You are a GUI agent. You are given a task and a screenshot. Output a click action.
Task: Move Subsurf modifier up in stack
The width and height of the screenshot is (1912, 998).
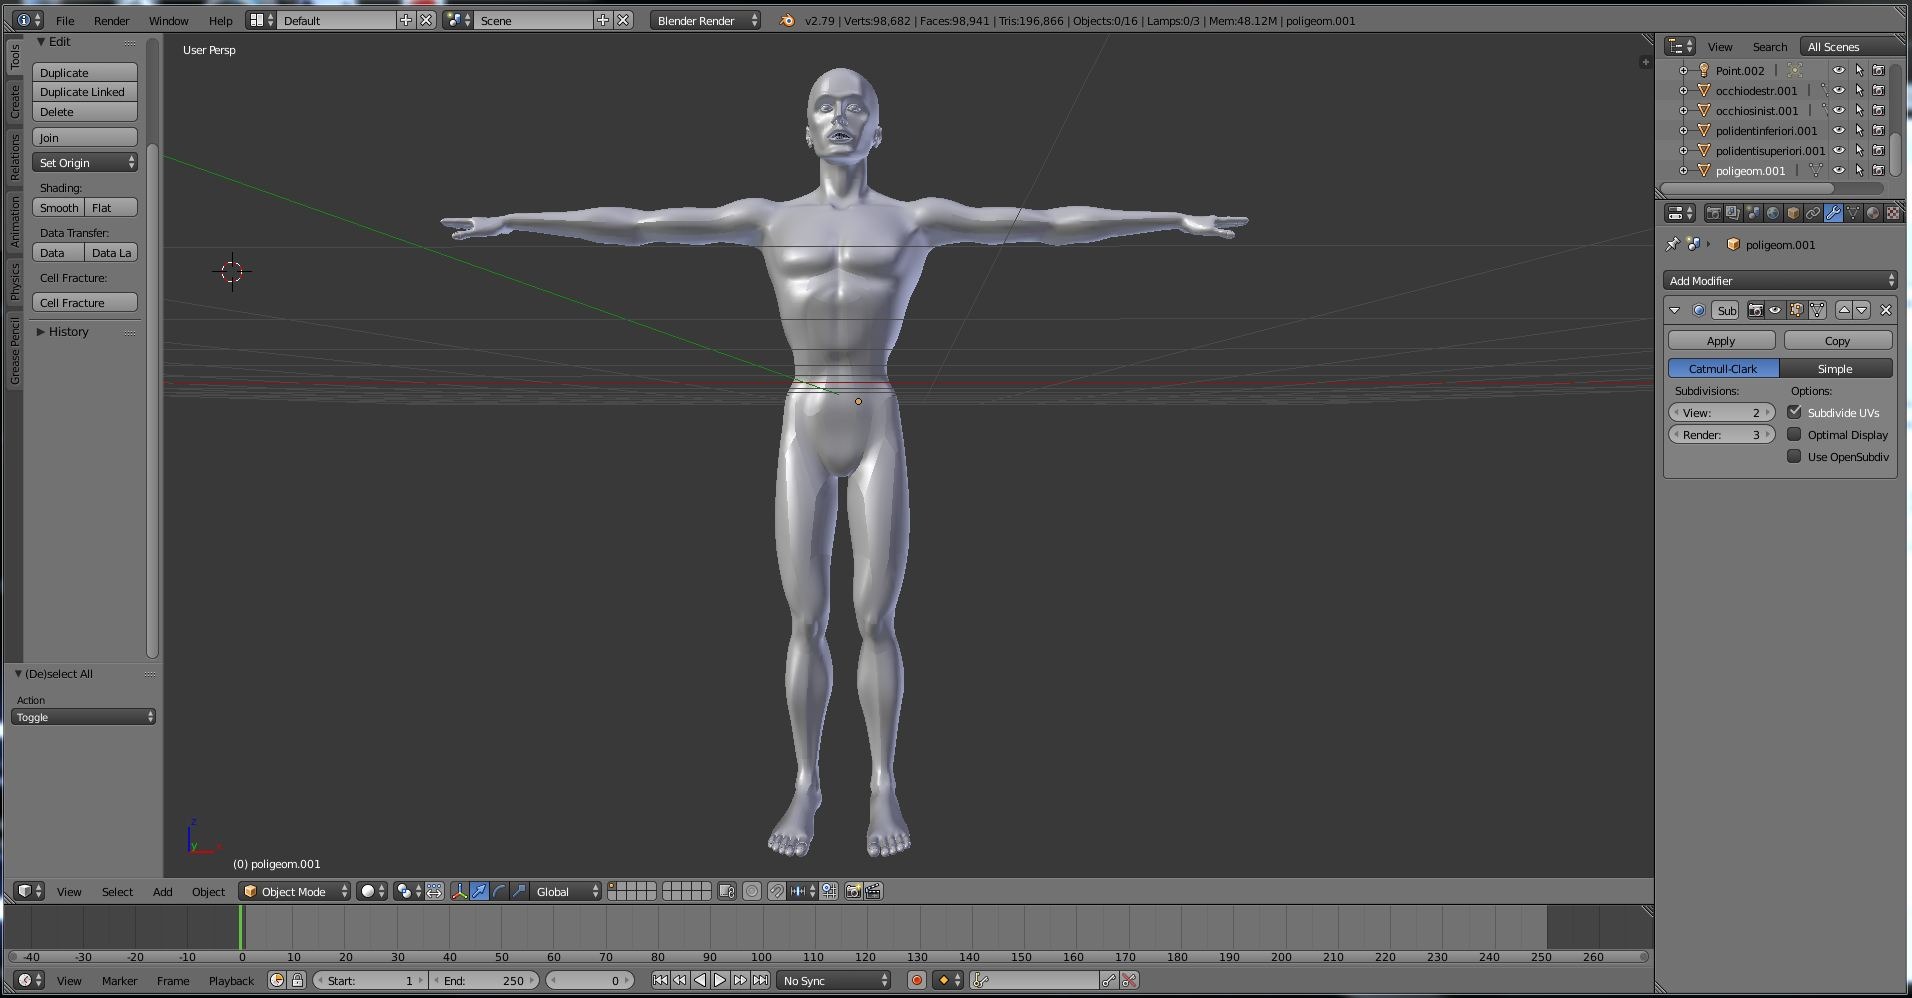pyautogui.click(x=1843, y=310)
